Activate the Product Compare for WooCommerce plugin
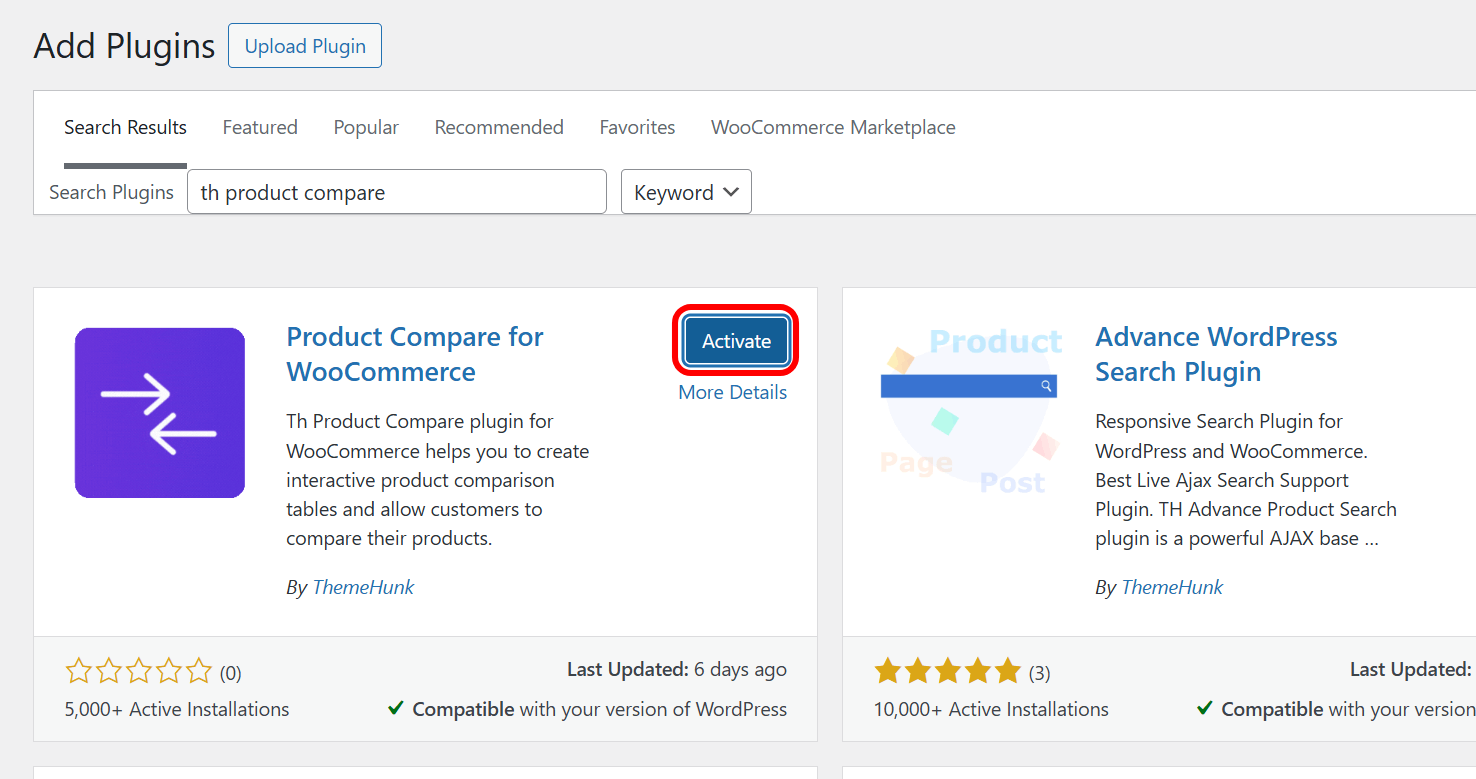Viewport: 1476px width, 779px height. (736, 341)
